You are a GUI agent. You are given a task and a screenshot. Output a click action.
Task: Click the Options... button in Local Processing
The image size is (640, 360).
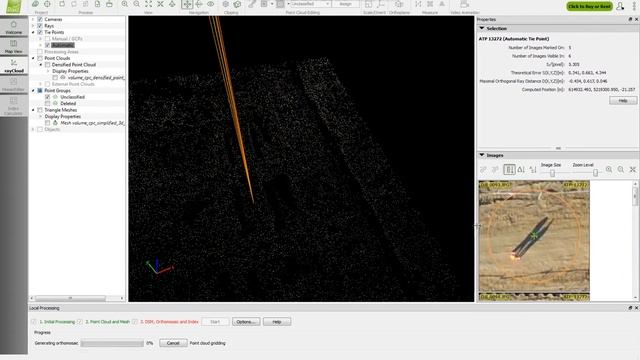(x=246, y=322)
